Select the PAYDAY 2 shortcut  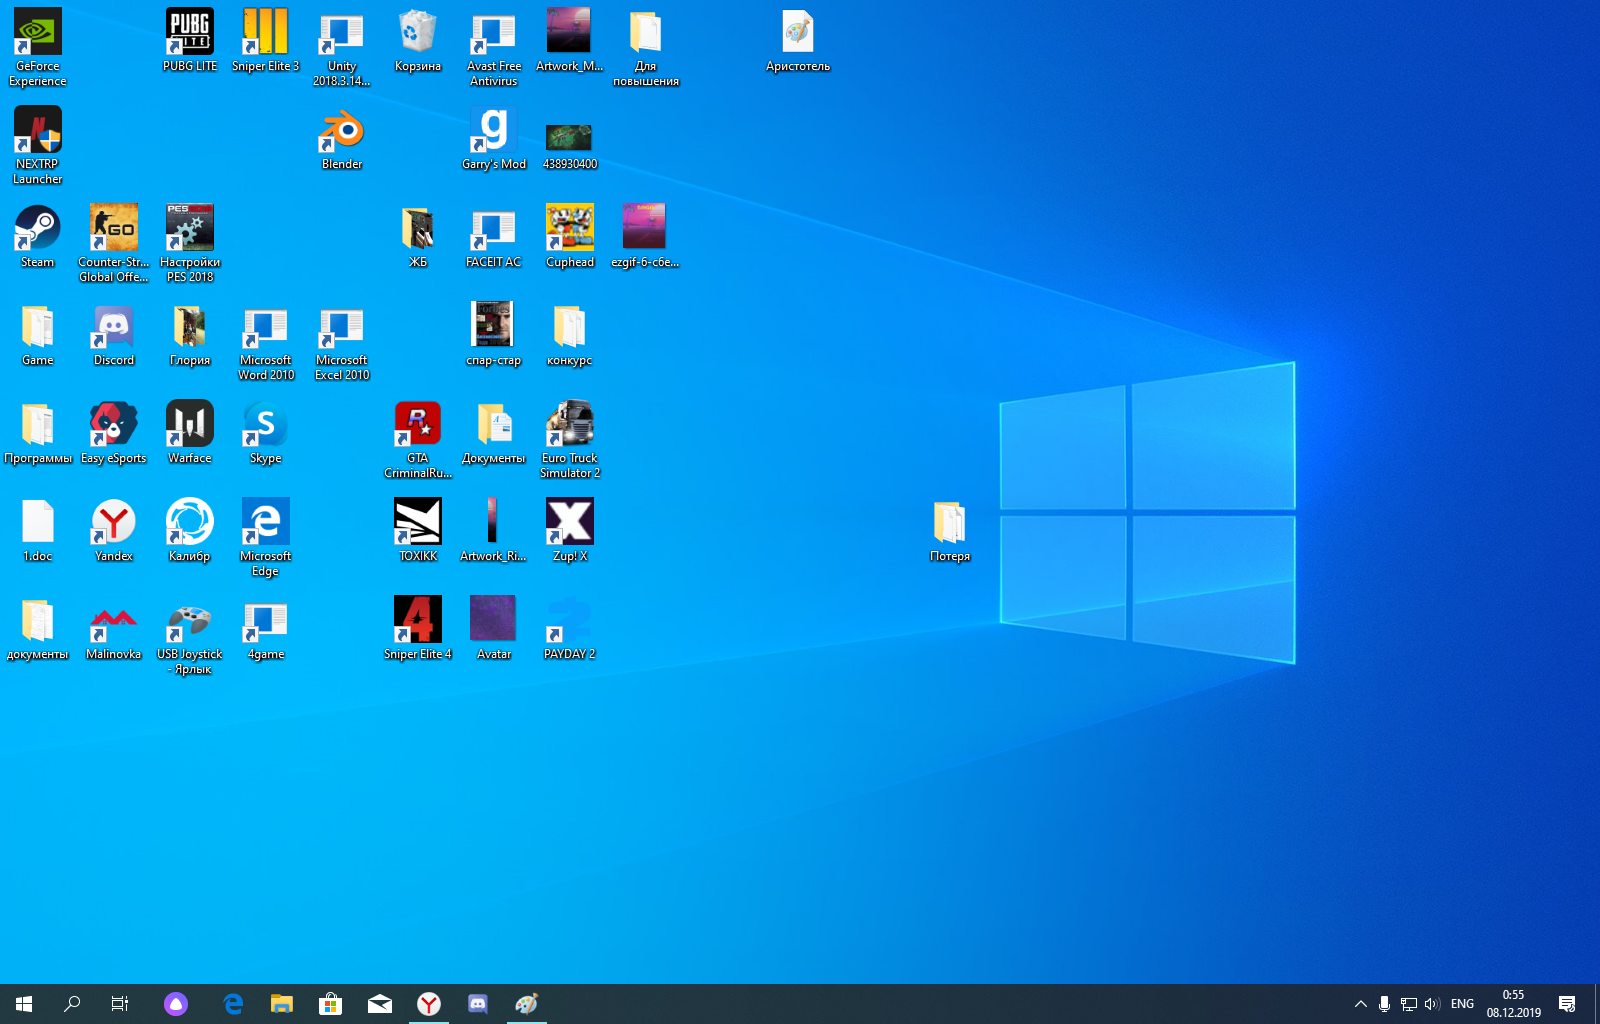(570, 628)
